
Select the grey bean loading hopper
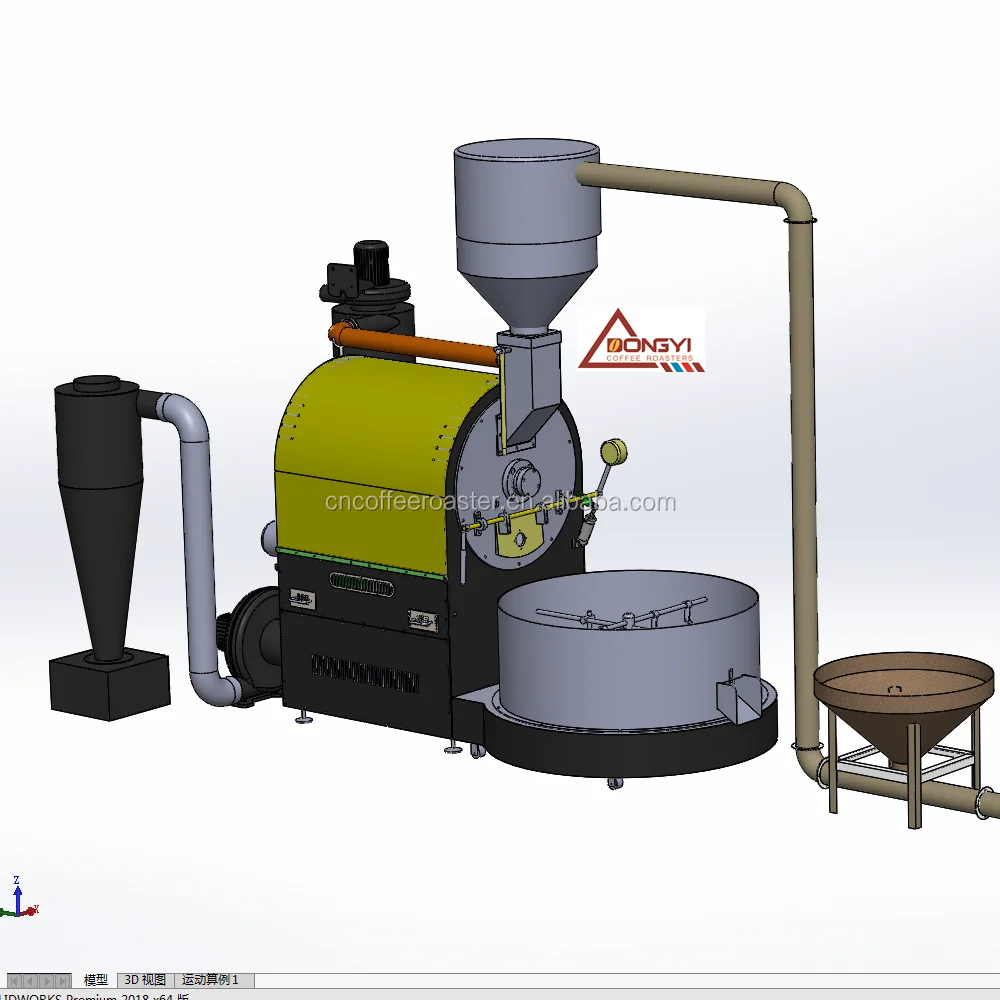click(527, 236)
